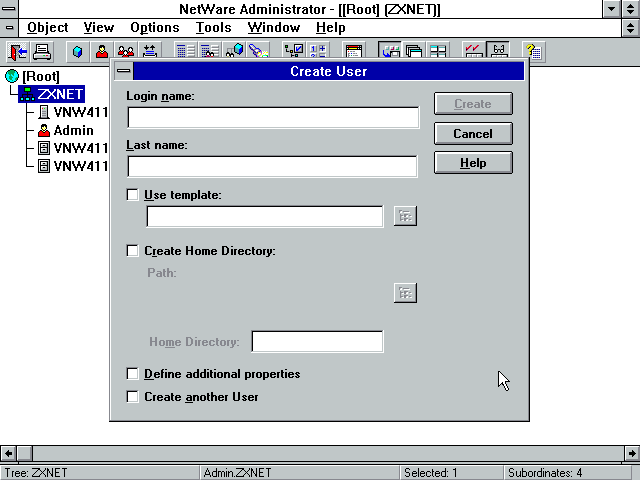Open the Window menu

274,27
